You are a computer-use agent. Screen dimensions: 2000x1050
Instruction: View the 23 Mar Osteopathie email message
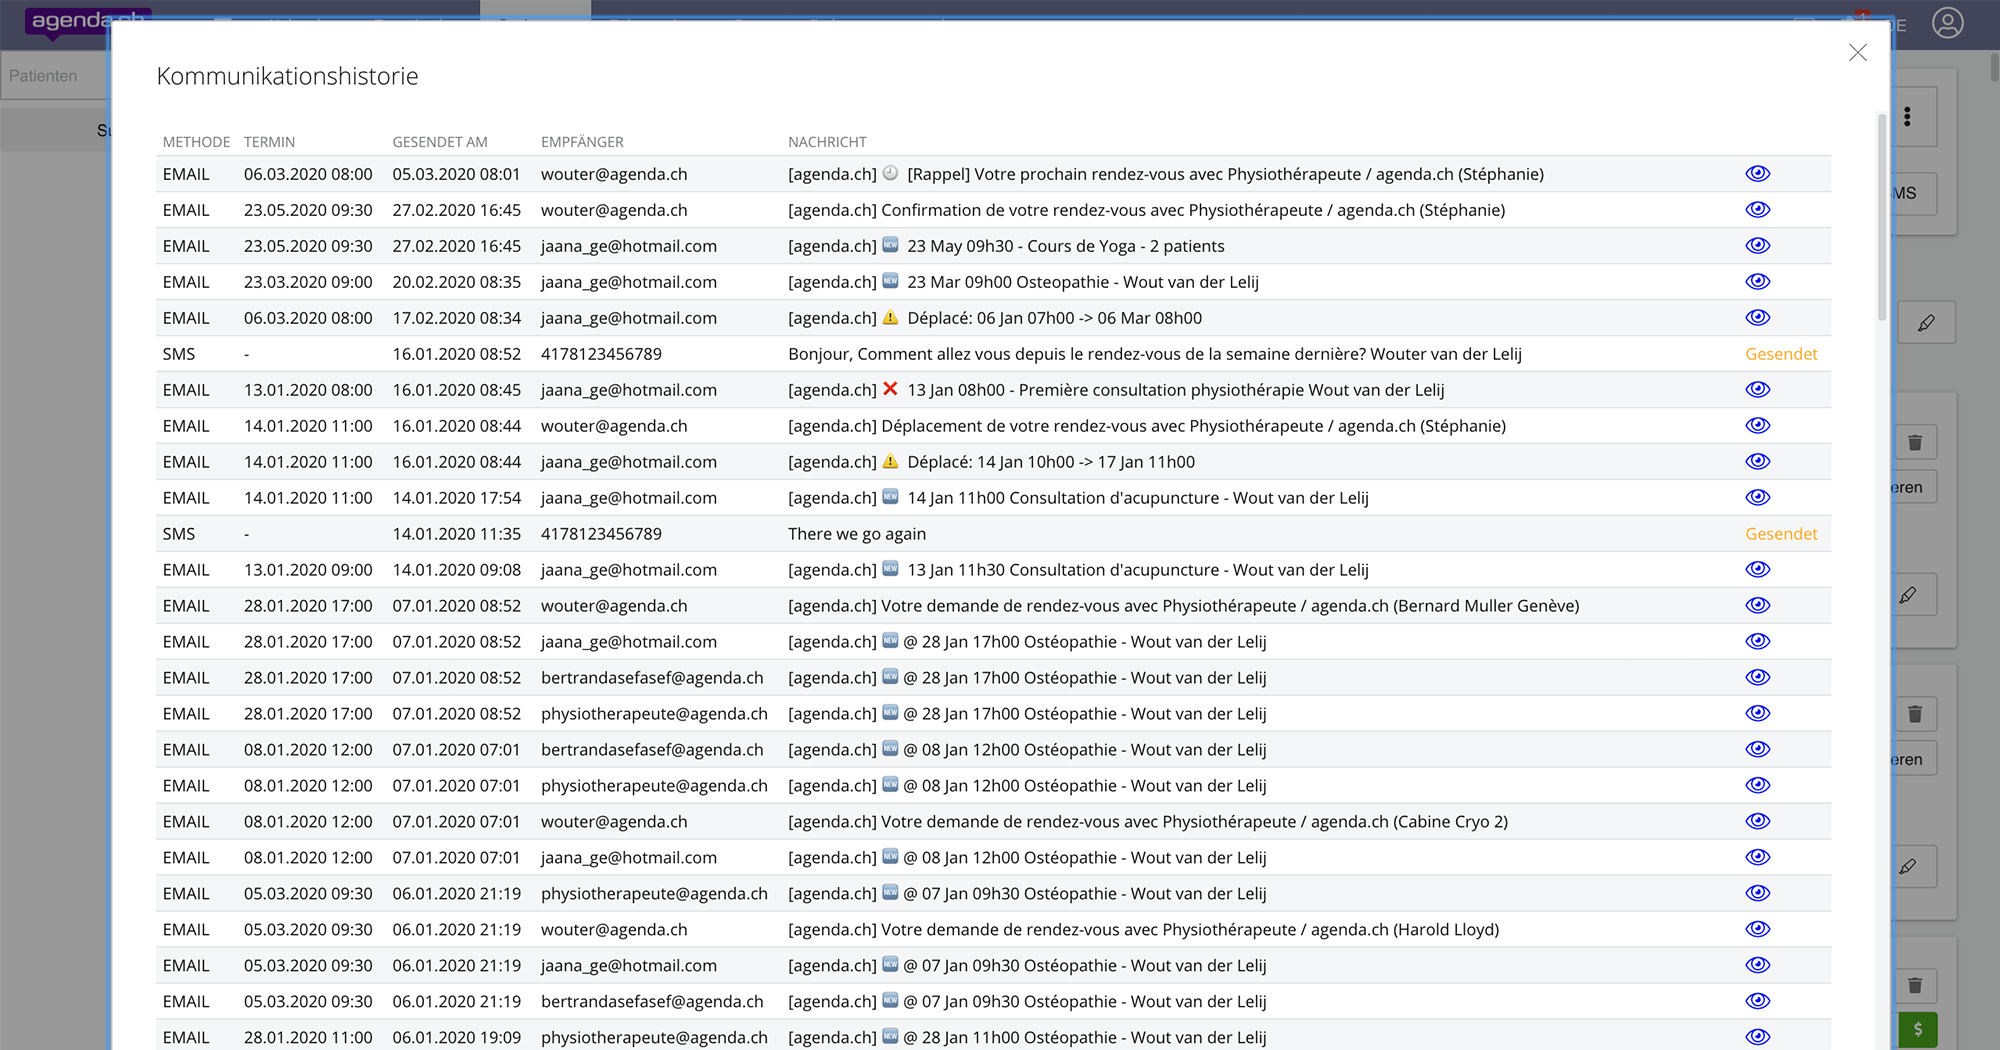[1757, 282]
